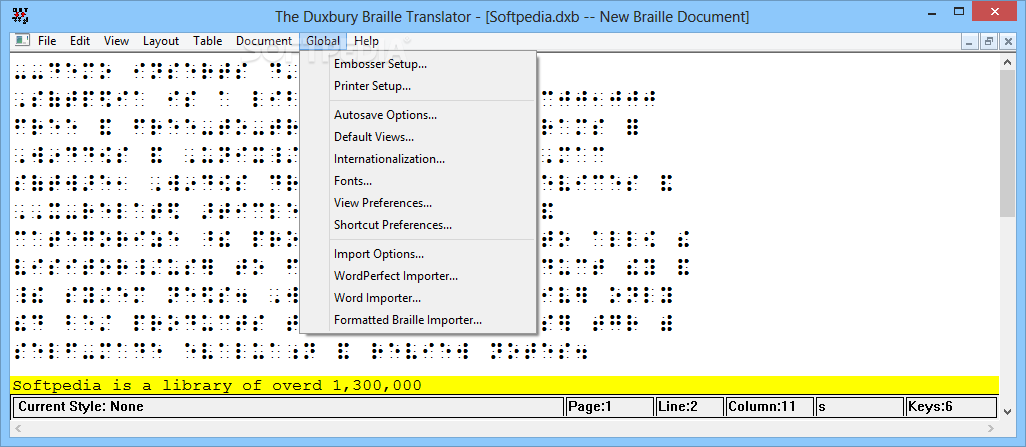
Task: Click the vertical scrollbar up arrow
Action: [1007, 61]
